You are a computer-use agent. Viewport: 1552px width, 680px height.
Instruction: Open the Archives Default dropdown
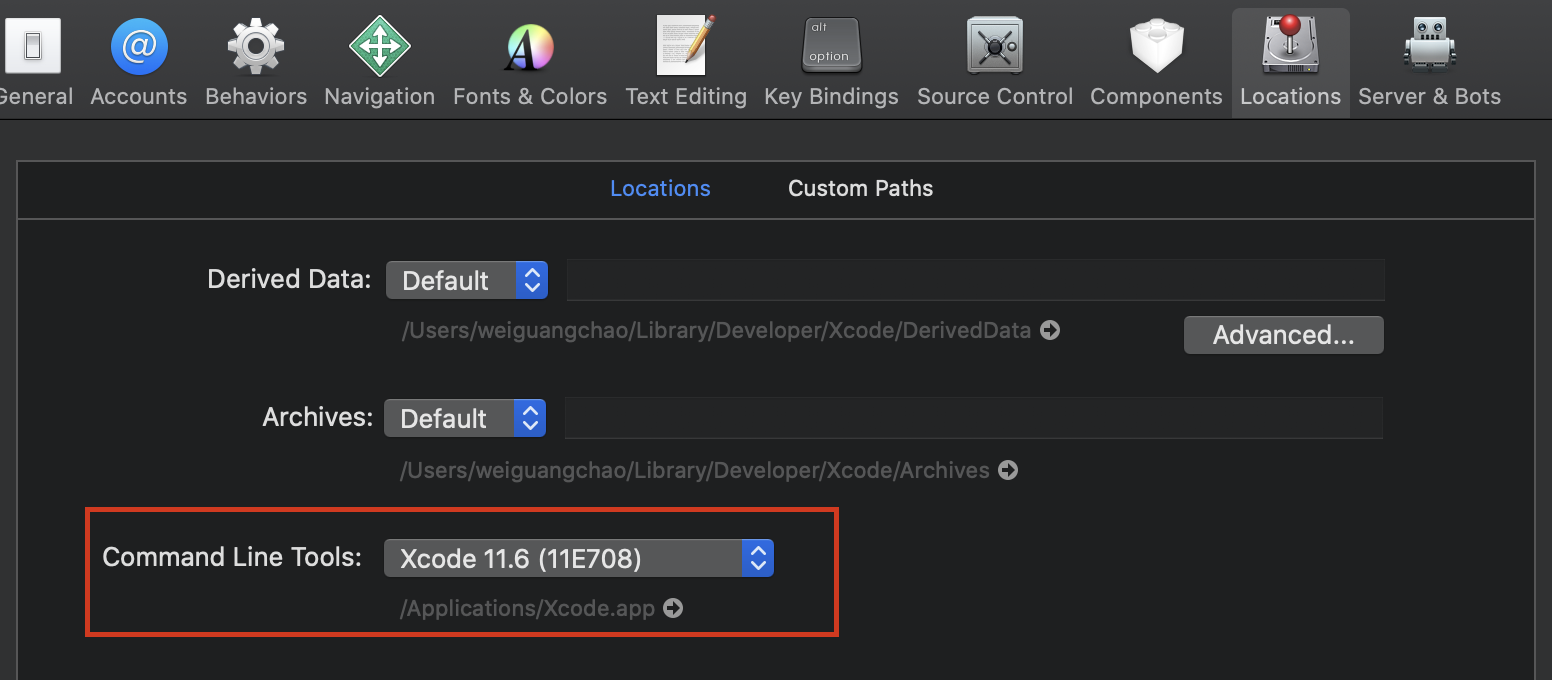(x=465, y=418)
